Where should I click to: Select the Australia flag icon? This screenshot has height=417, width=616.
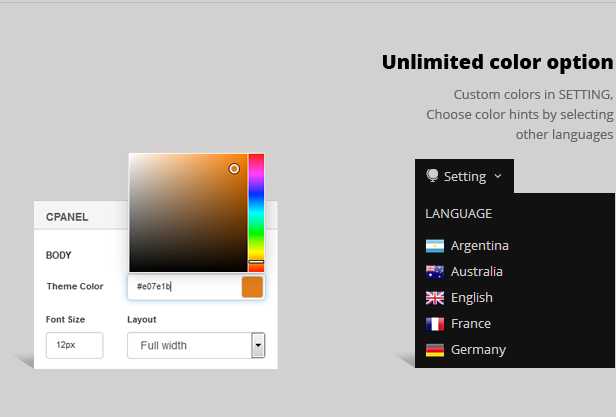pyautogui.click(x=435, y=272)
